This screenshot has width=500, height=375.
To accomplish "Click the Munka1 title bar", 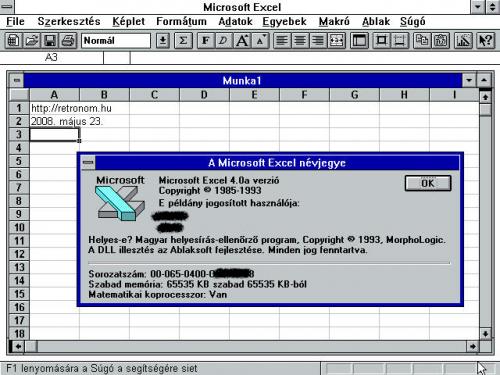I will click(x=242, y=80).
